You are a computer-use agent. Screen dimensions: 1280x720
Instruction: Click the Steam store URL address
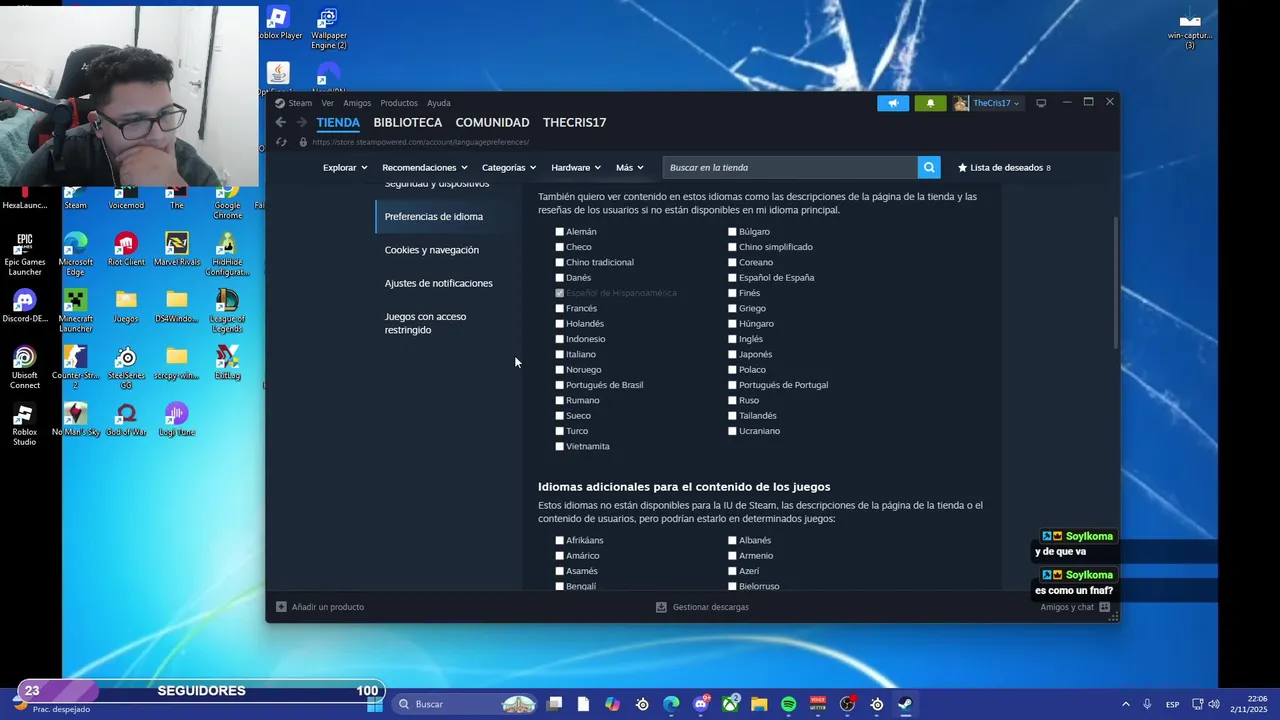click(420, 142)
